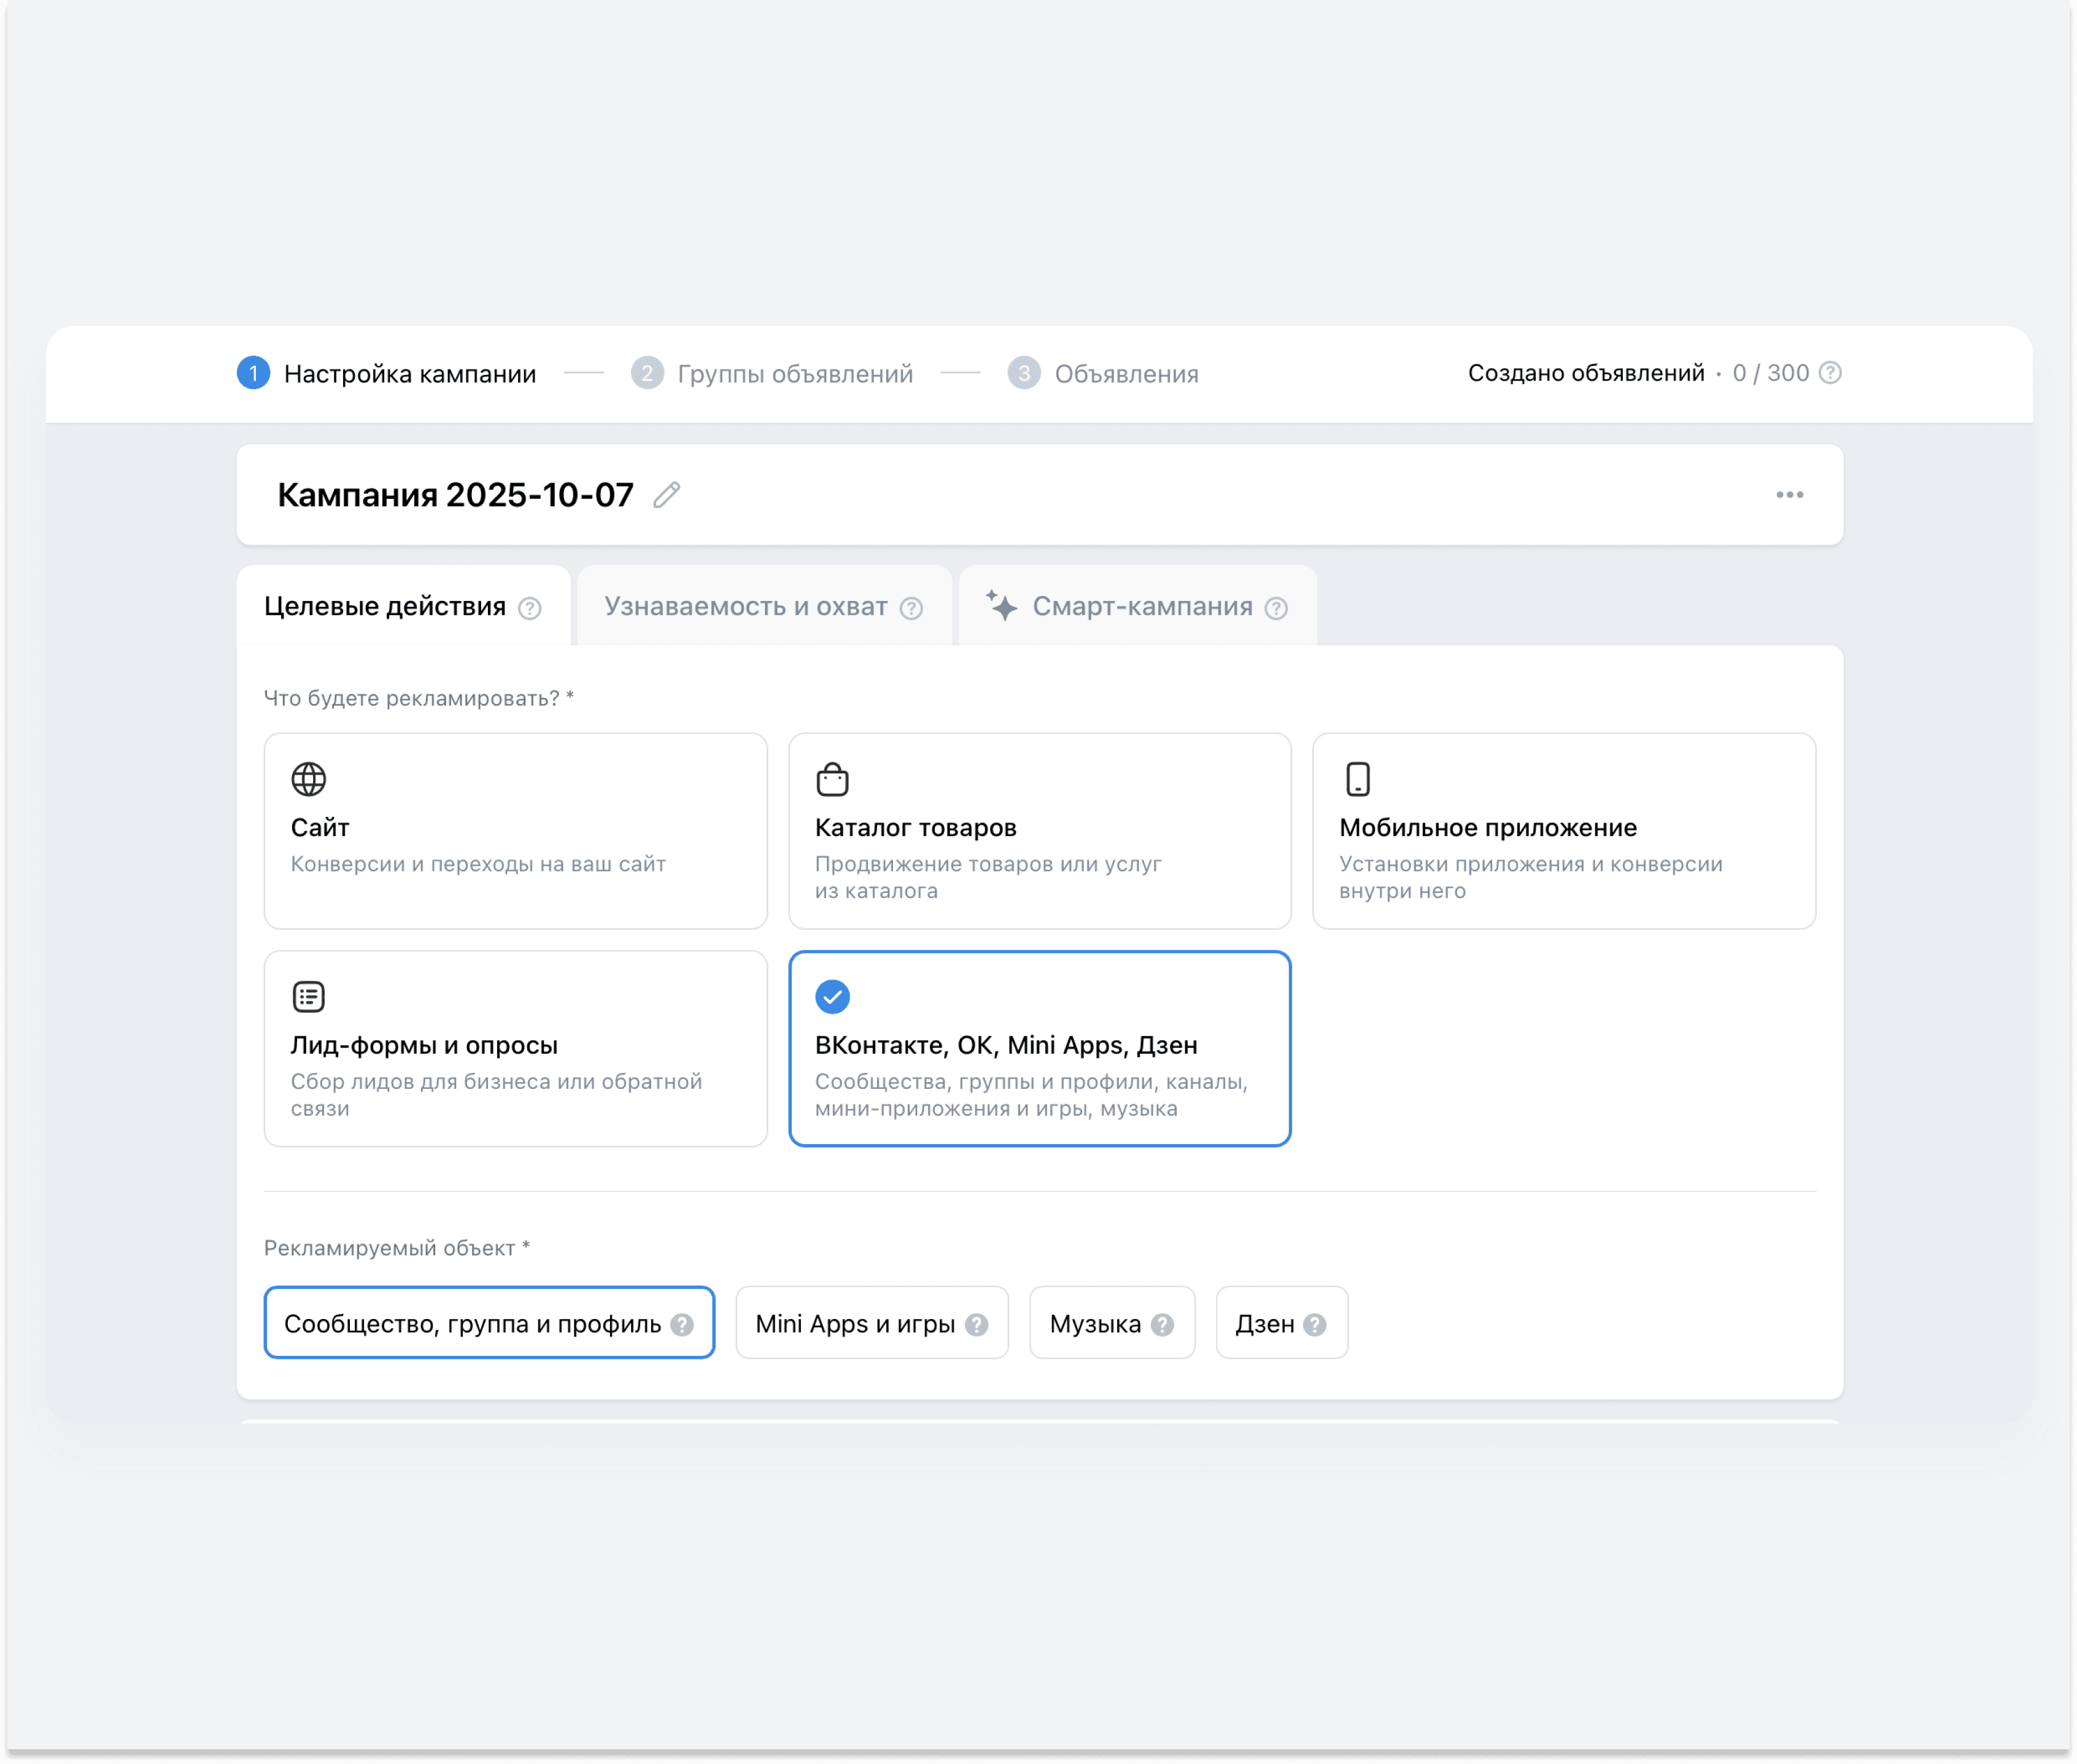Click help icon in Музыка chip
The image size is (2077, 1764).
coord(1162,1324)
